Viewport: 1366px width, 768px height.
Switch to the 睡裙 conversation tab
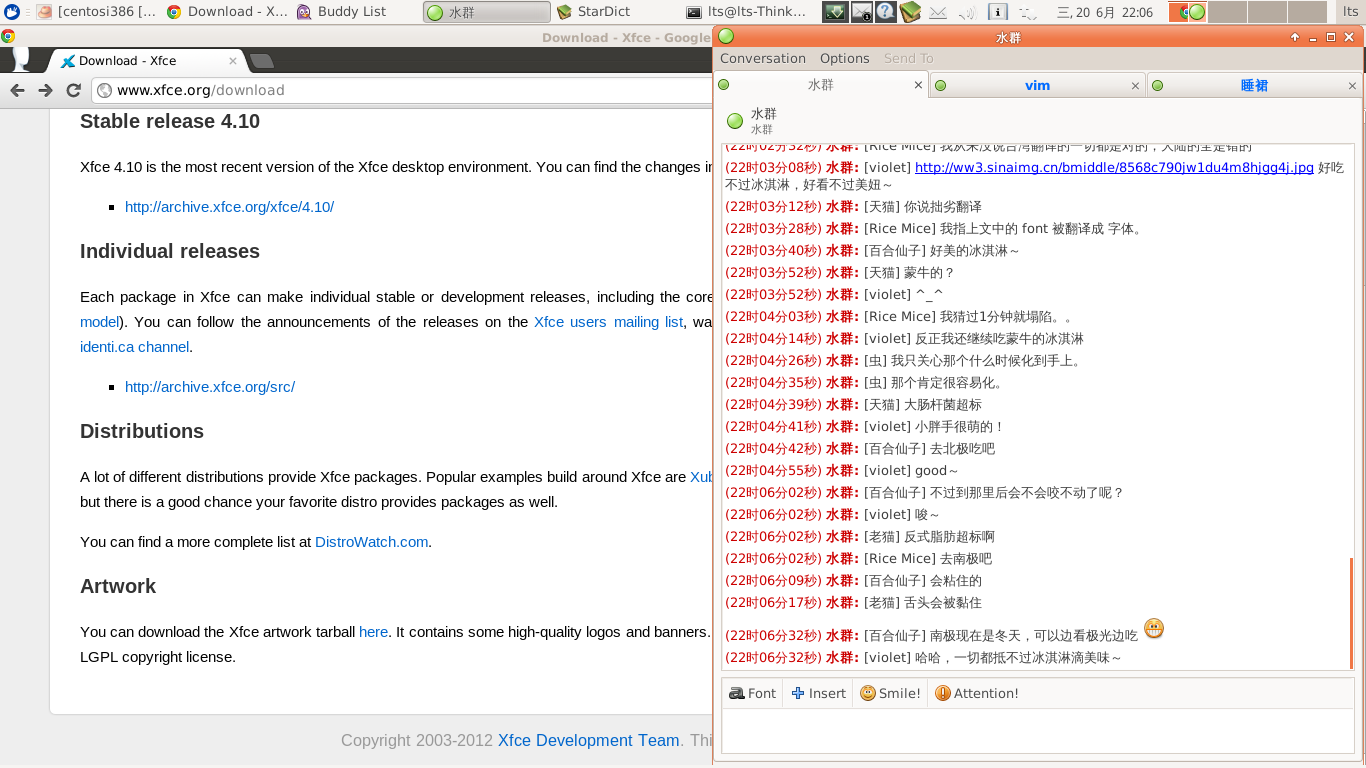[x=1254, y=85]
